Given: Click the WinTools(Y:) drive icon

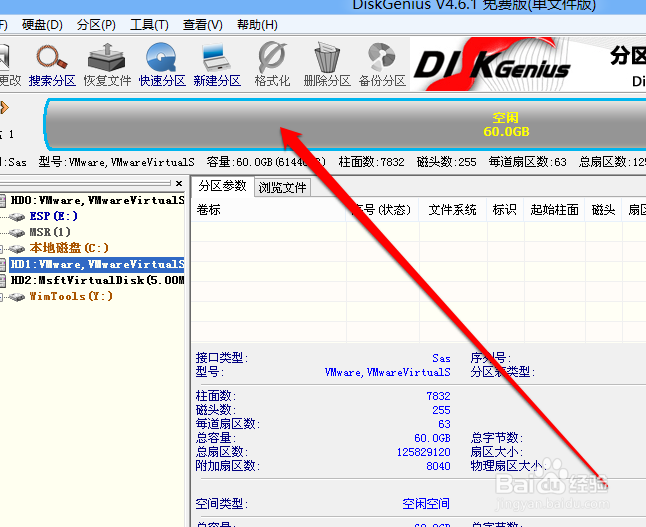Looking at the screenshot, I should [x=17, y=297].
